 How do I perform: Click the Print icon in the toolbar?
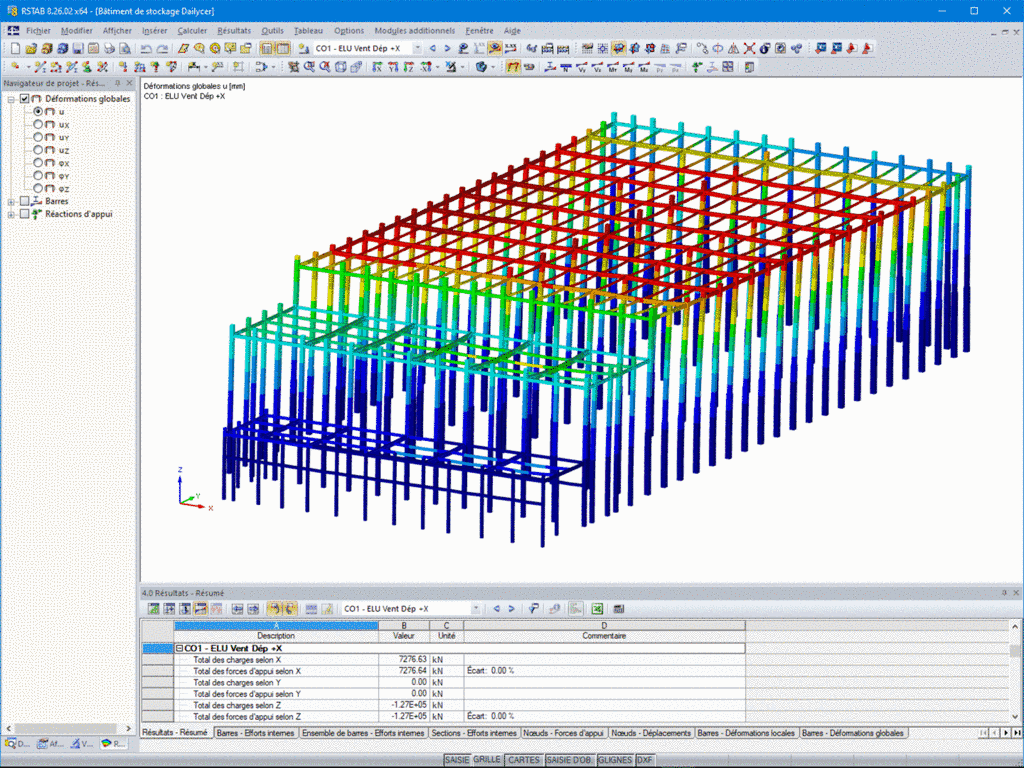(109, 48)
